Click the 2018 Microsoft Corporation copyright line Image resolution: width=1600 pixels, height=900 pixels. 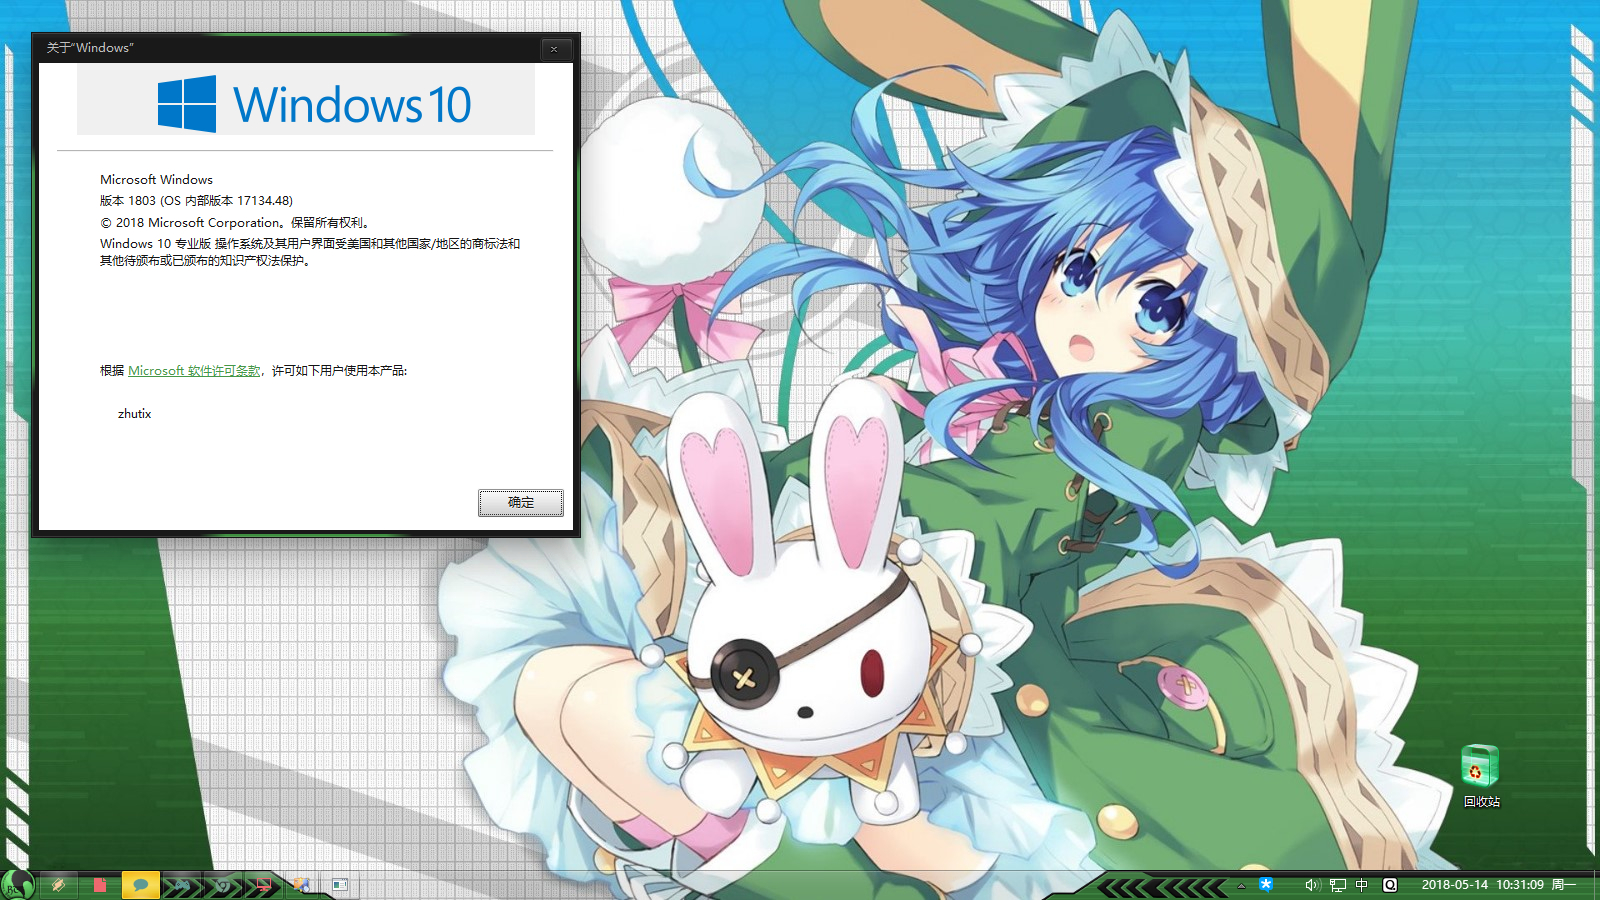pyautogui.click(x=235, y=222)
